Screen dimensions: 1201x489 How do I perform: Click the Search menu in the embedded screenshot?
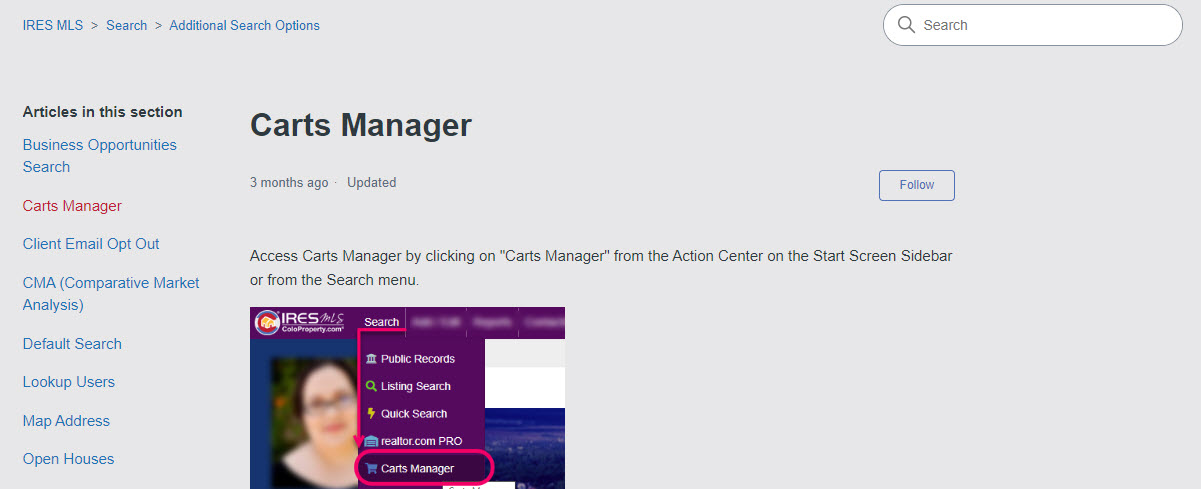[382, 322]
